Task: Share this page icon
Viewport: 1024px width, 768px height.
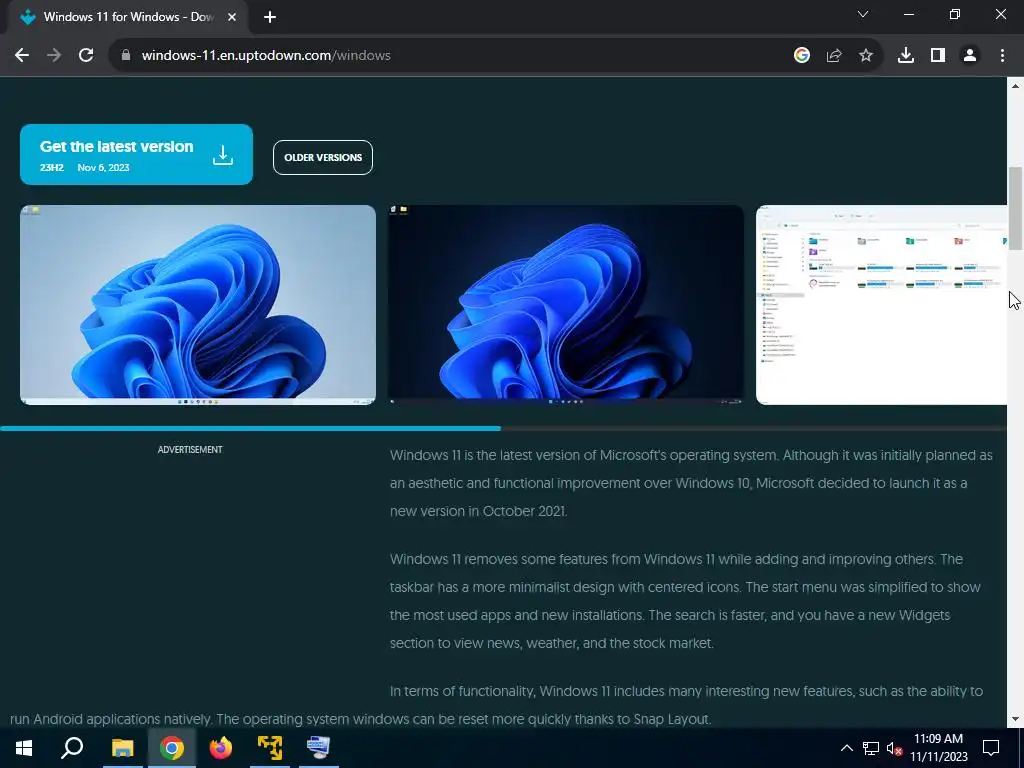Action: click(834, 56)
